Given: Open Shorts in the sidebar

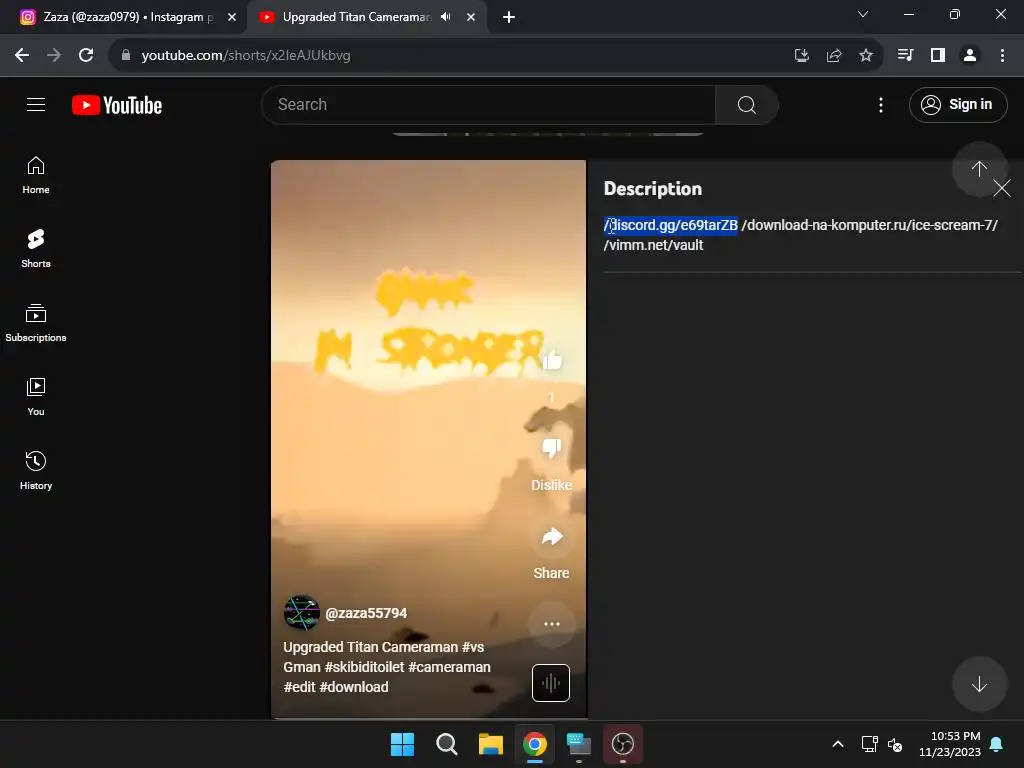Looking at the screenshot, I should click(36, 249).
